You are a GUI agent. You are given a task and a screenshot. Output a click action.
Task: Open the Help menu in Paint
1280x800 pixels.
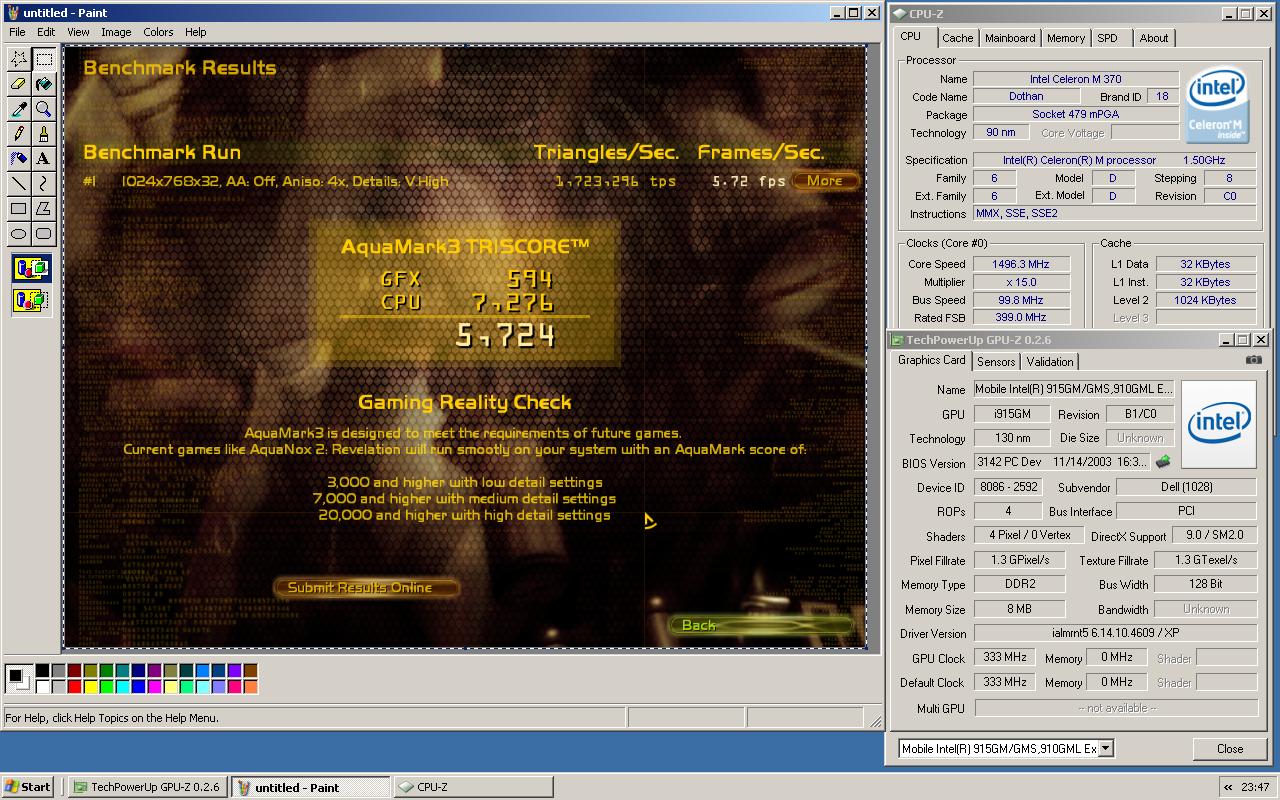coord(196,32)
